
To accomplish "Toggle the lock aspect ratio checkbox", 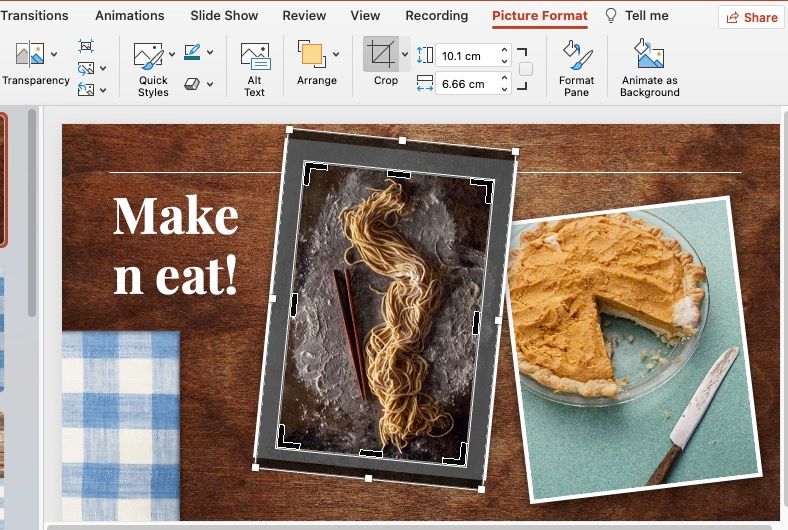I will (526, 69).
